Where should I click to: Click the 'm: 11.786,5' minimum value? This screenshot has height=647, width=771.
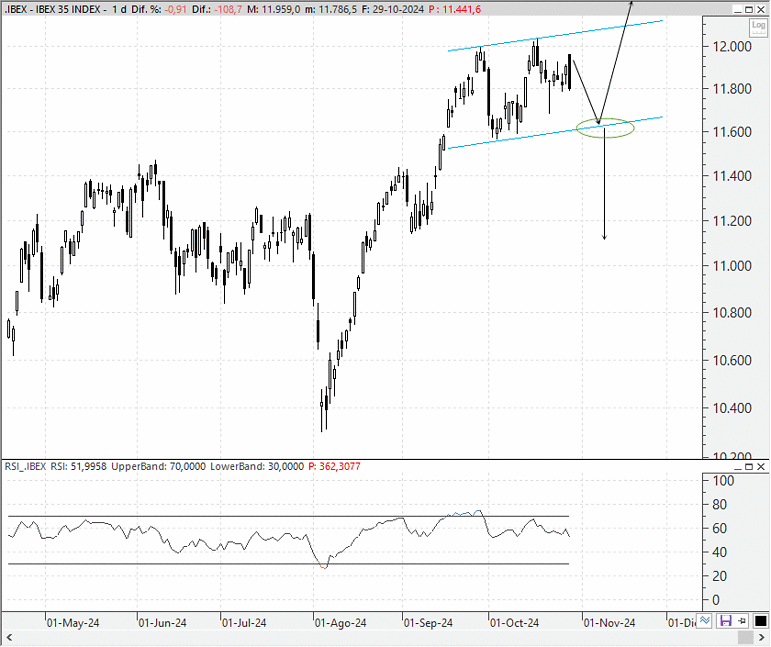pos(330,9)
